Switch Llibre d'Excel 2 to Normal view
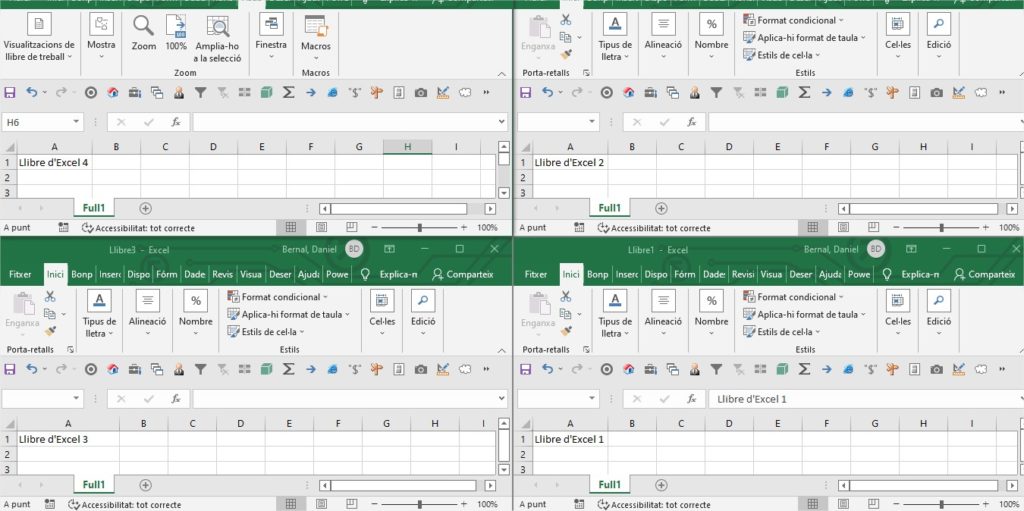Screen dimensions: 1024x511 [x=812, y=227]
